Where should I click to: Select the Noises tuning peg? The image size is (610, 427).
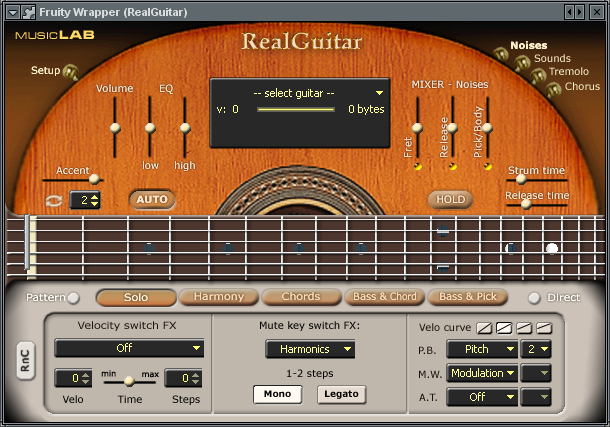coord(501,54)
